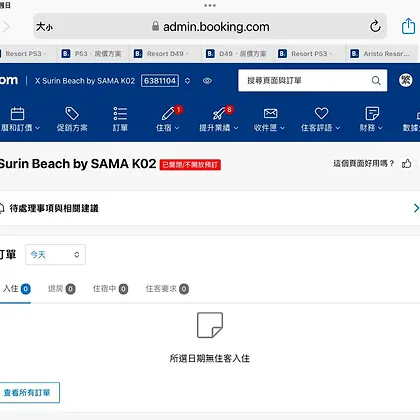Image resolution: width=420 pixels, height=420 pixels.
Task: Click the 待處理事項與相關建議 heading
Action: [x=54, y=208]
